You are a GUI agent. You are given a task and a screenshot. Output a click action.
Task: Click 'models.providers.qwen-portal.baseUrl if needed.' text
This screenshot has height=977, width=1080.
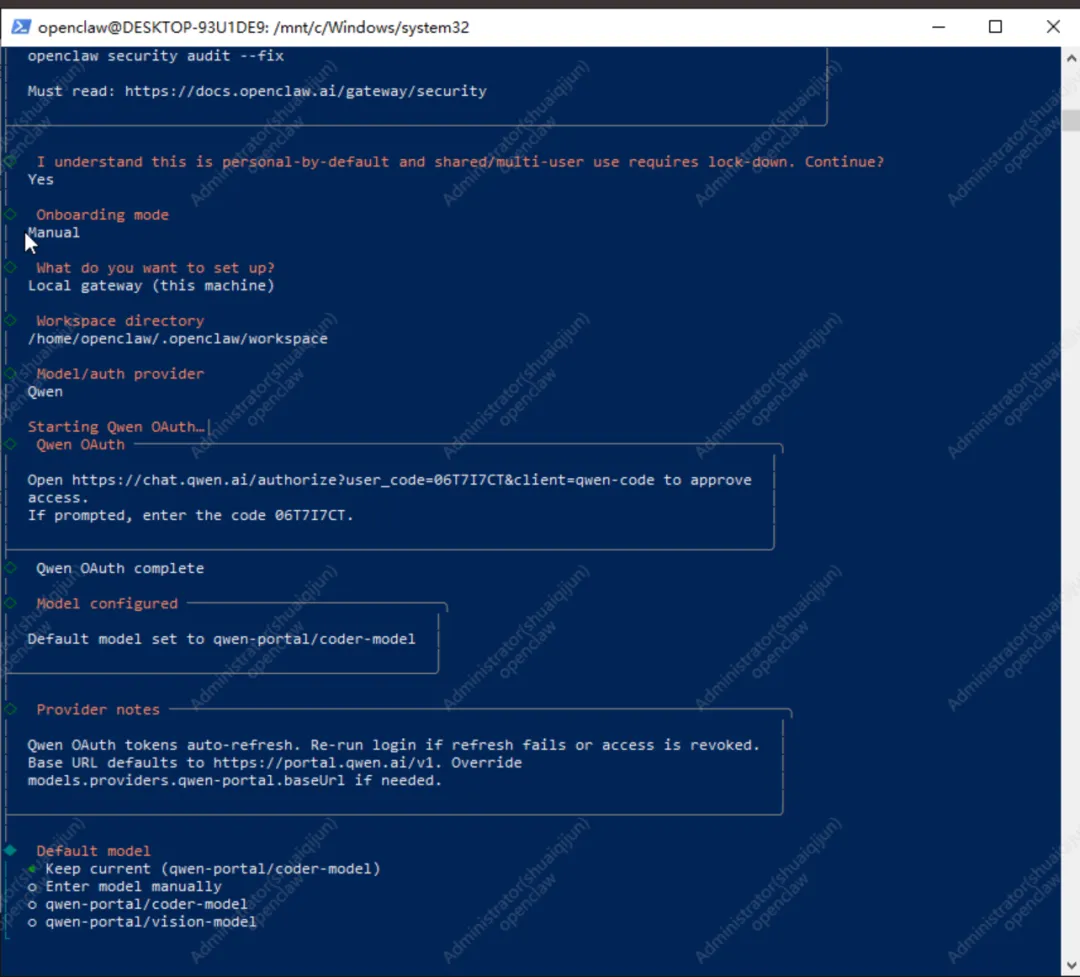pyautogui.click(x=234, y=781)
